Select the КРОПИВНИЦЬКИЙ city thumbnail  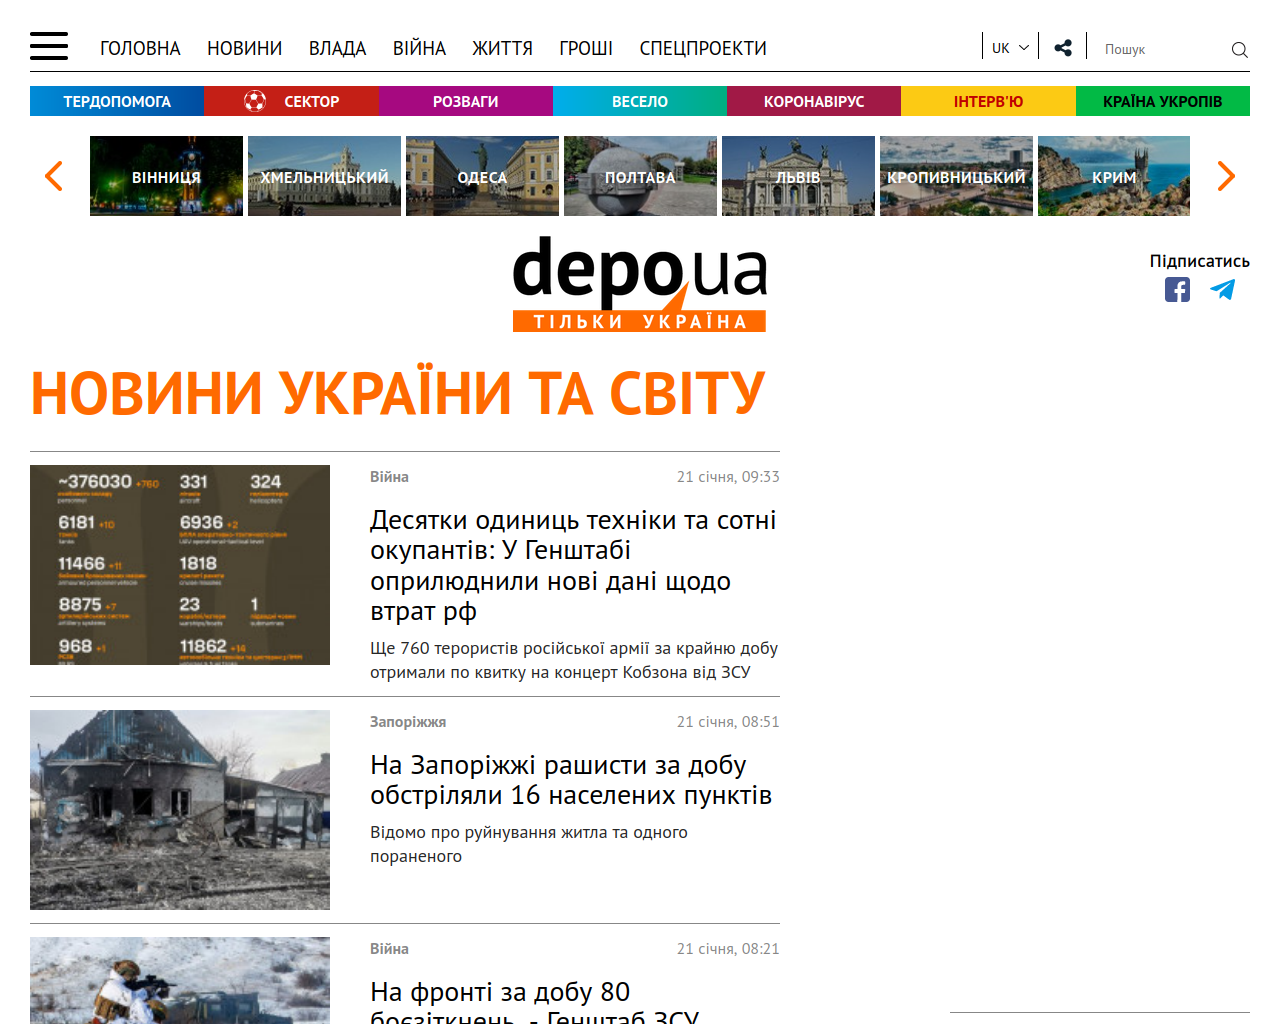coord(956,176)
